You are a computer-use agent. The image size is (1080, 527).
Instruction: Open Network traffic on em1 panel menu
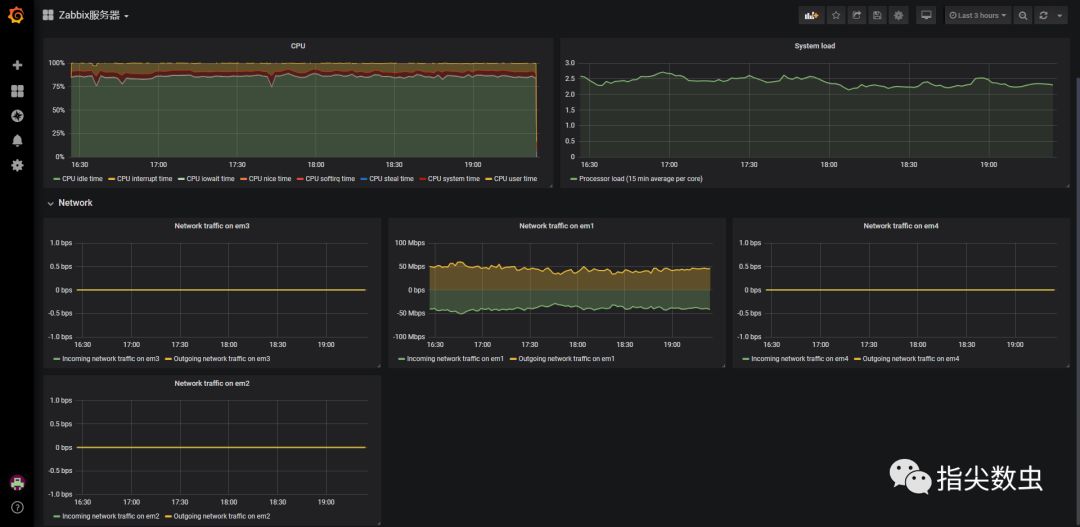coord(557,226)
